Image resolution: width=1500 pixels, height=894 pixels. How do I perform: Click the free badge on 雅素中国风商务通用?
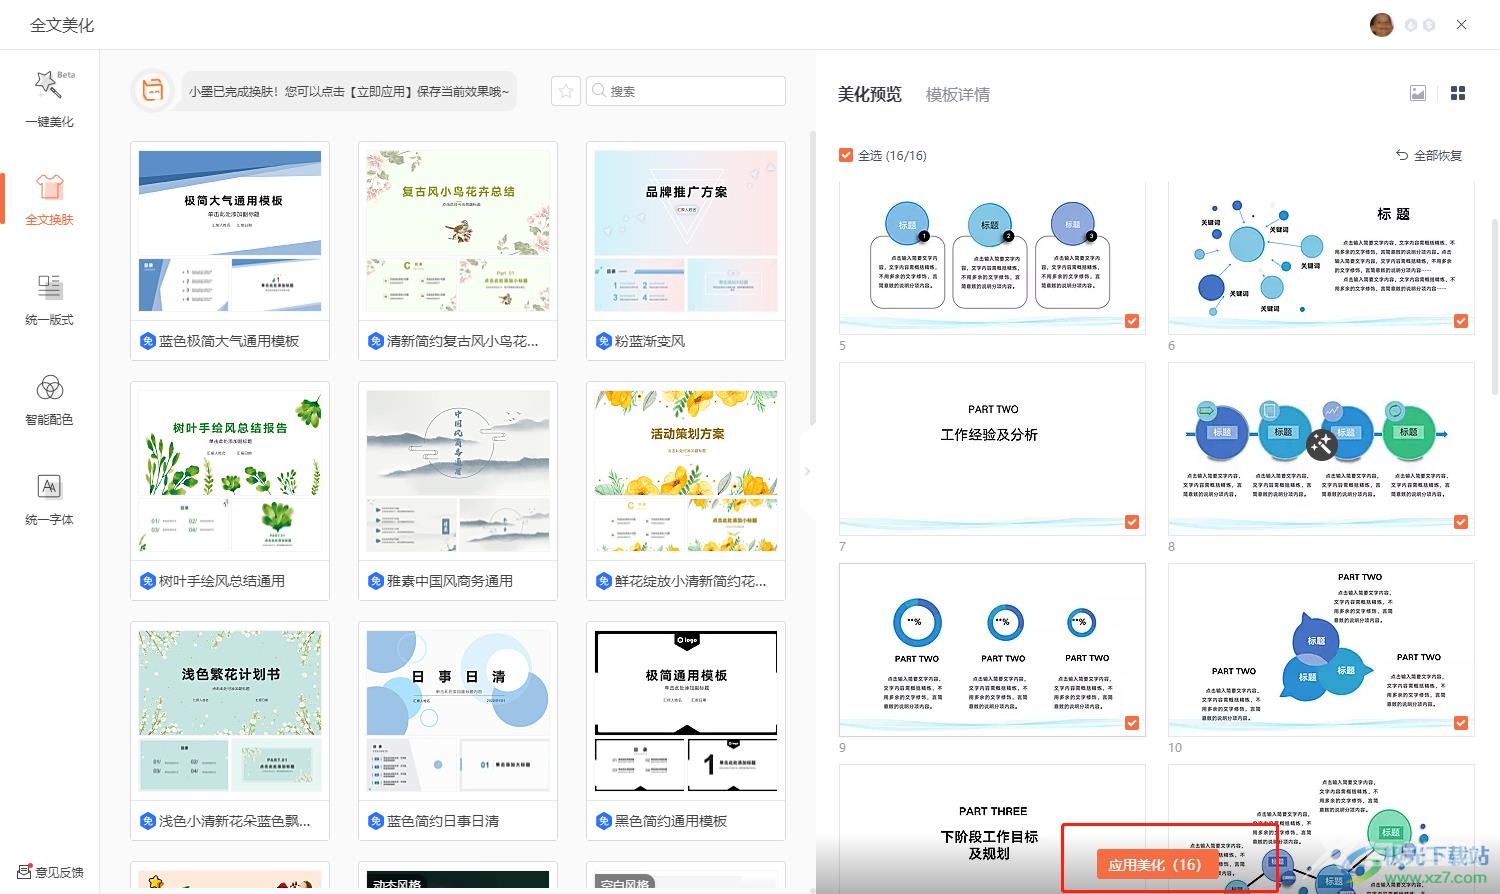[375, 581]
